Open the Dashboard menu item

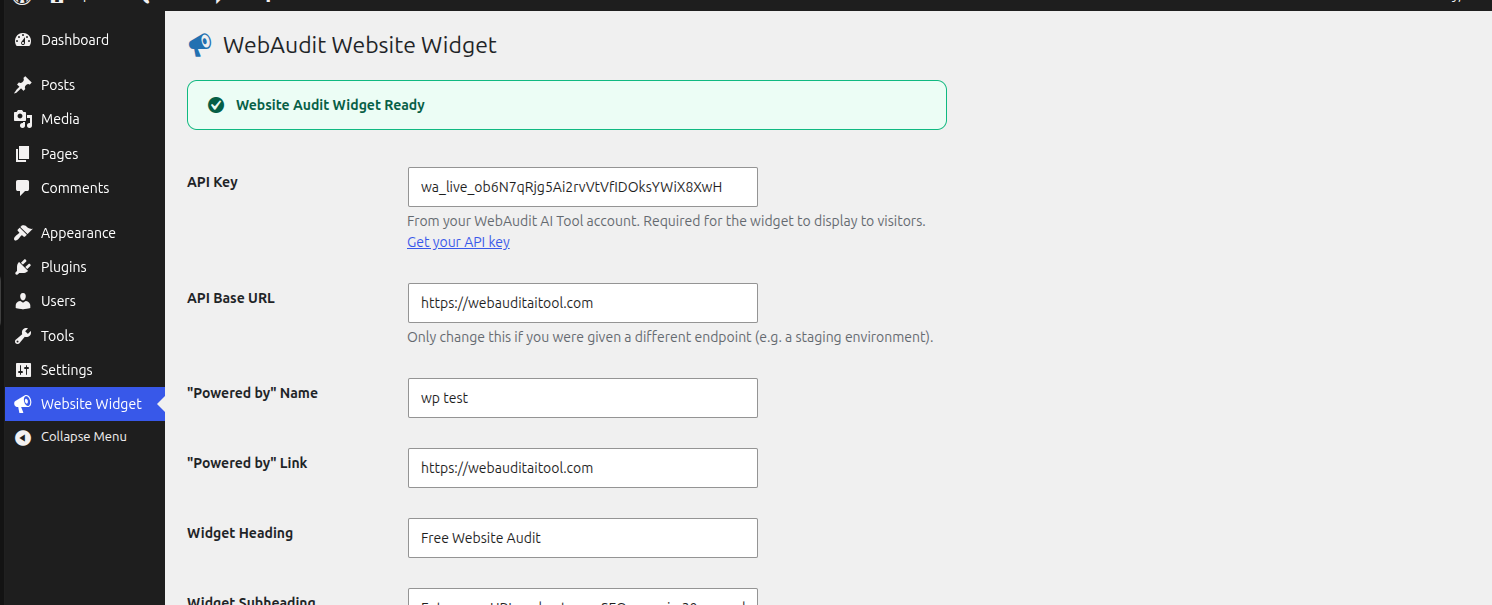tap(85, 40)
